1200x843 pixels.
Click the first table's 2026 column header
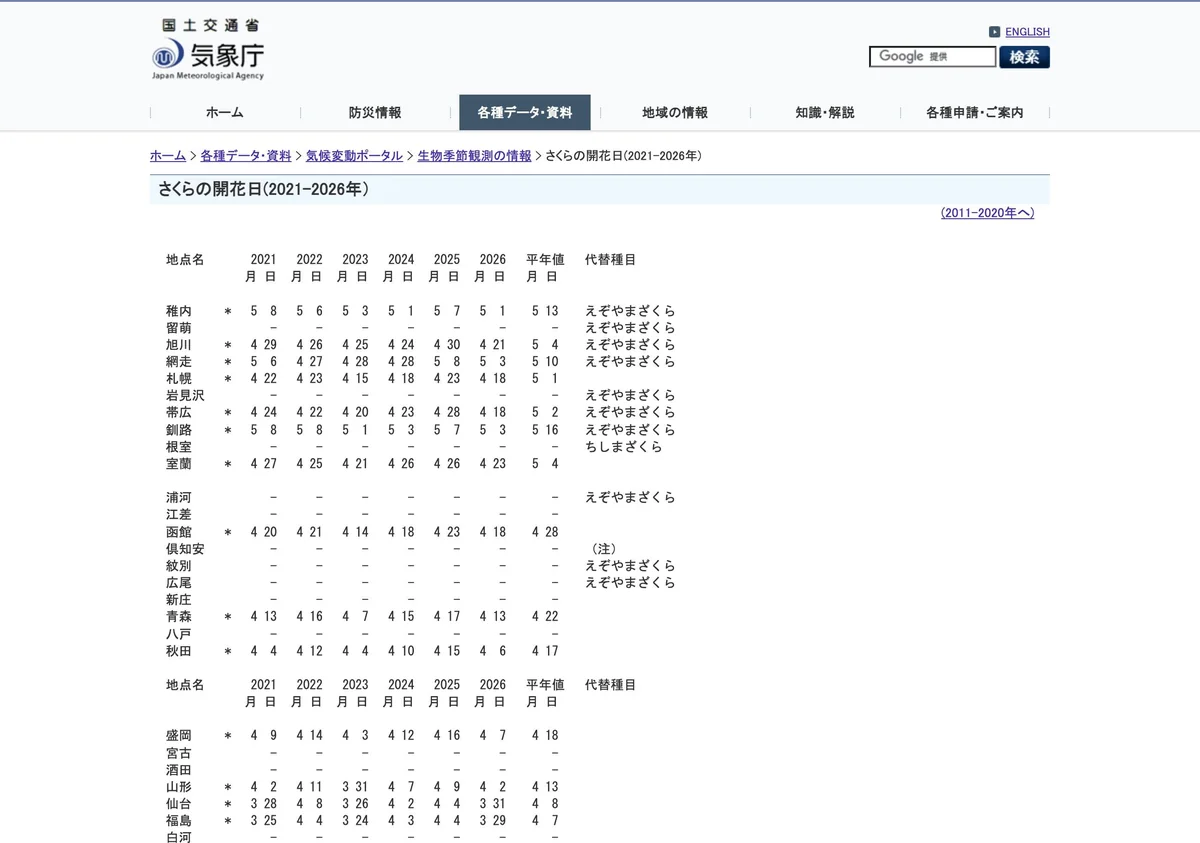(x=493, y=260)
